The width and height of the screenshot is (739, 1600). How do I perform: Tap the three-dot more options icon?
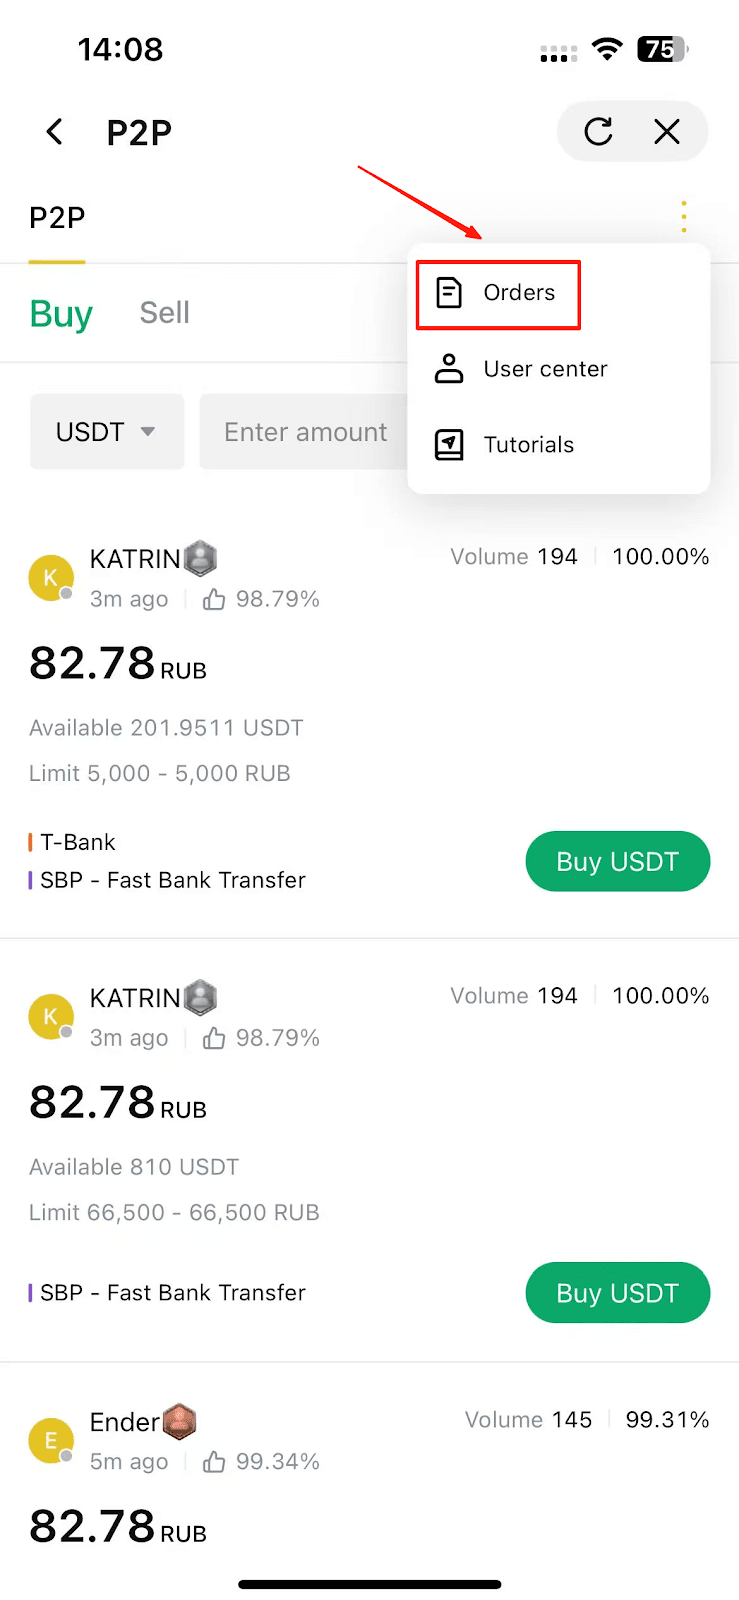tap(684, 216)
